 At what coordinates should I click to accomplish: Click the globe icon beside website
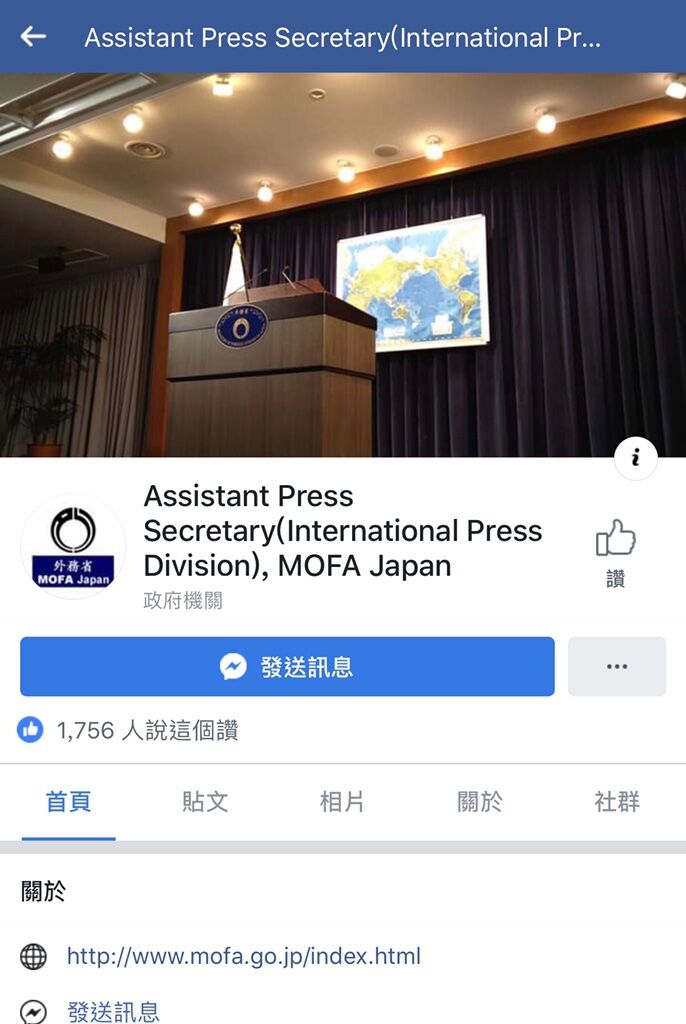tap(33, 957)
